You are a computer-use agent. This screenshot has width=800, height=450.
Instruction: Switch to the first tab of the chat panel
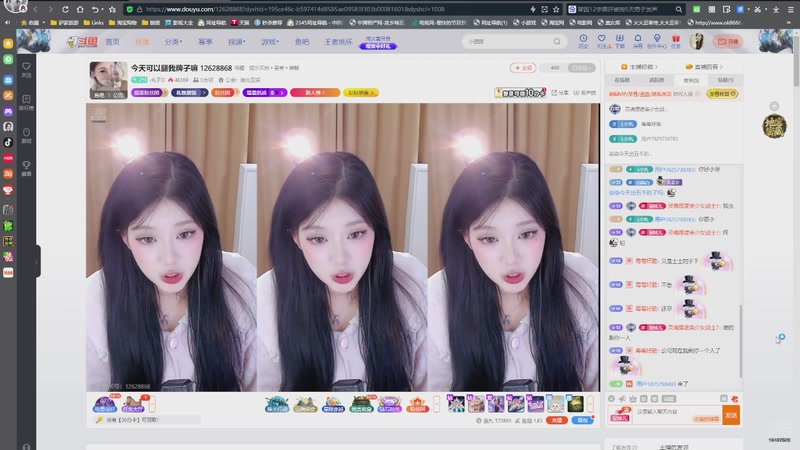coord(622,80)
